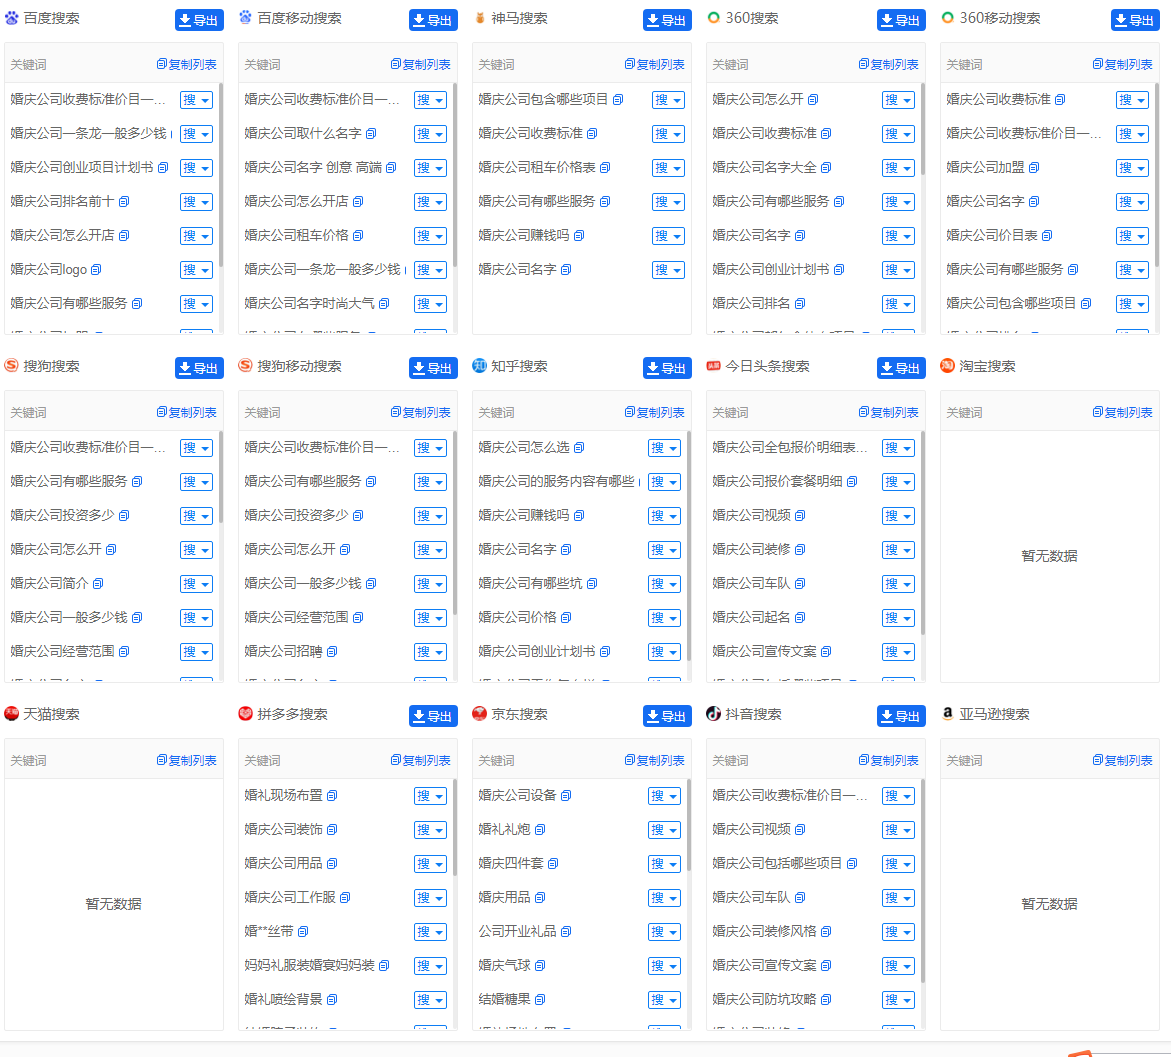Export the 抖音搜索 keyword list
The width and height of the screenshot is (1171, 1057).
coord(901,716)
